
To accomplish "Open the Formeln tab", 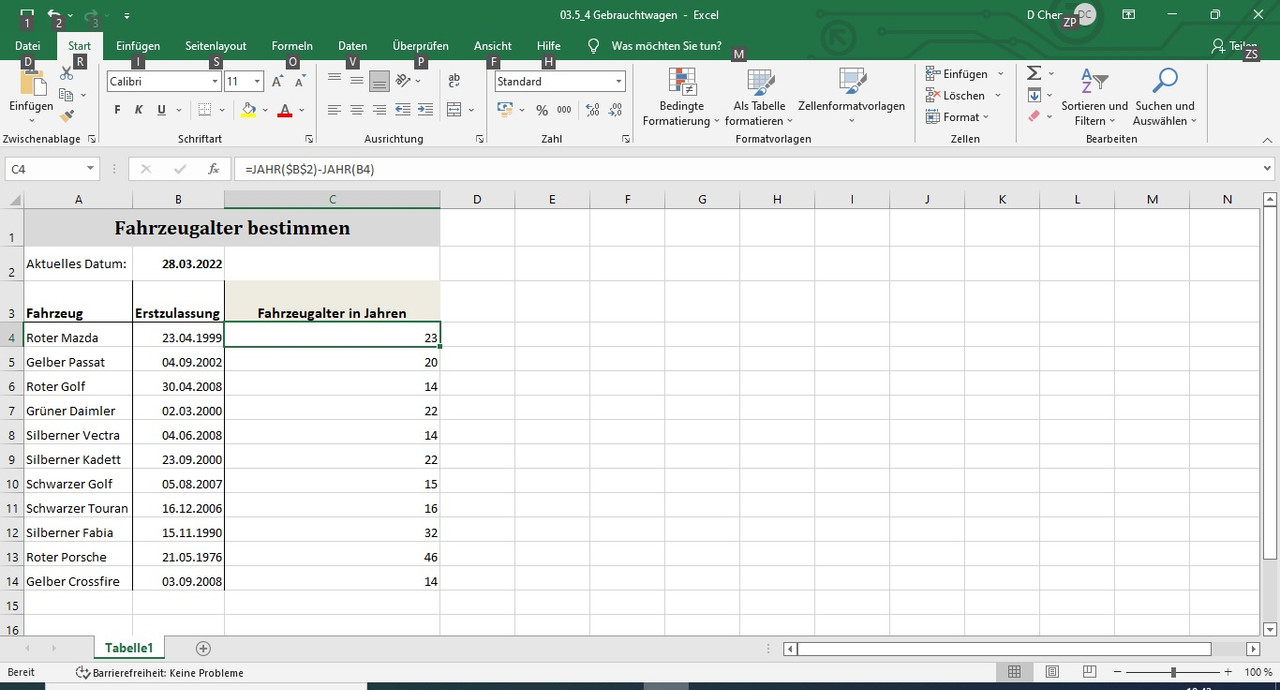I will click(292, 46).
